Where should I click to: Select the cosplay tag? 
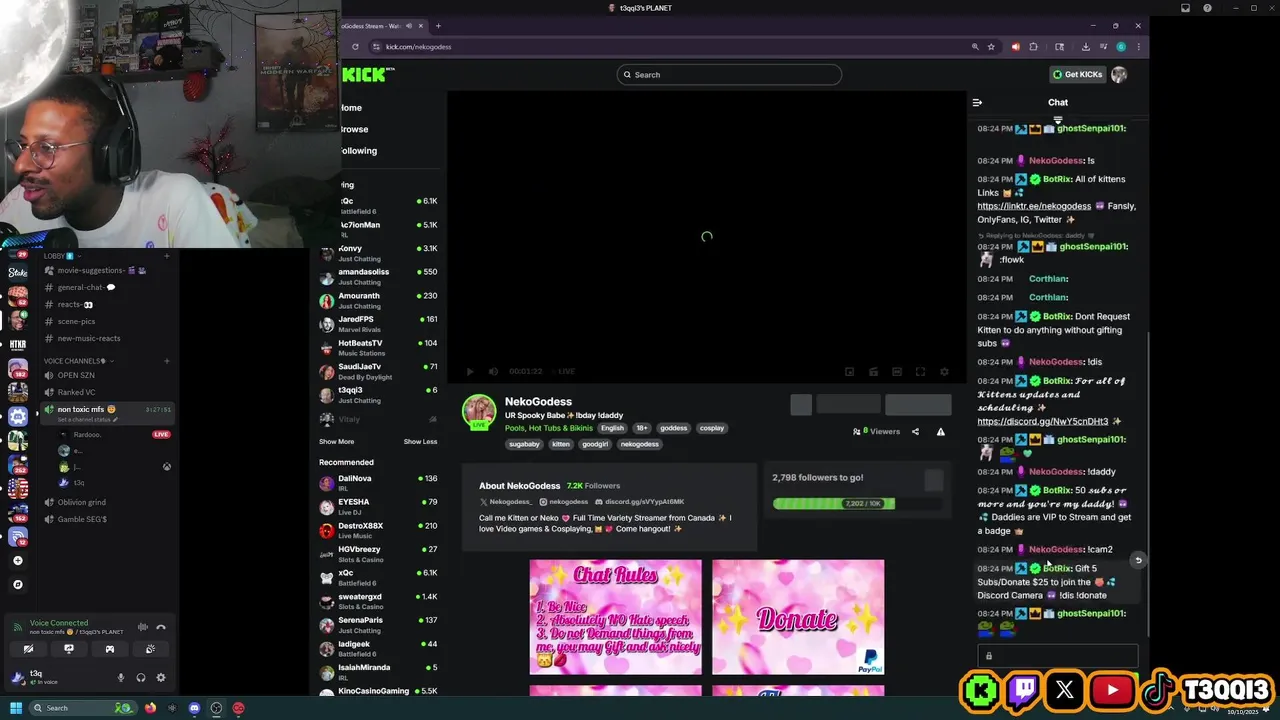point(712,428)
